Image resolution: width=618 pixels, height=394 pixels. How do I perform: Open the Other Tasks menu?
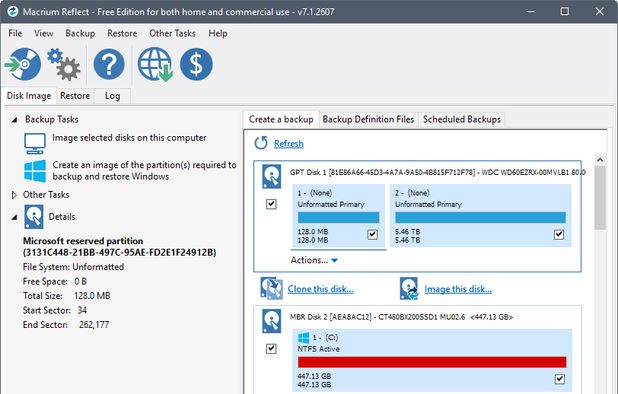click(x=172, y=33)
